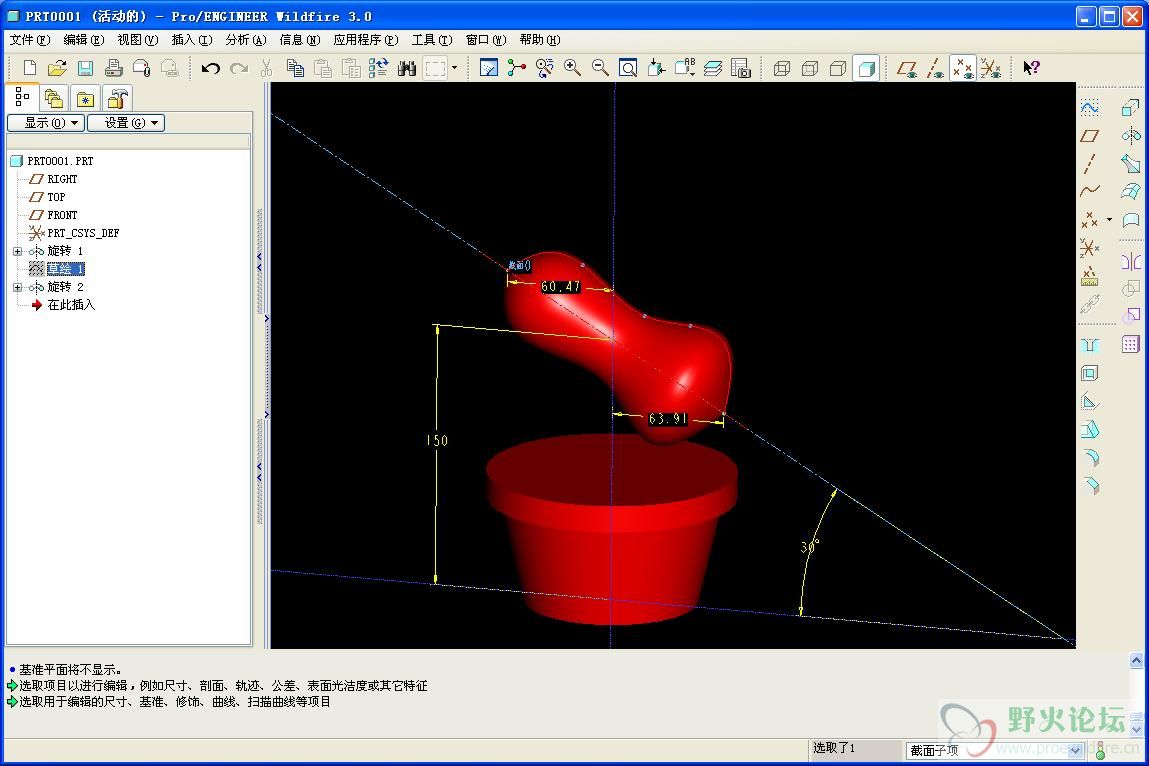Select the RIGHT datum plane
This screenshot has height=766, width=1149.
click(x=62, y=179)
